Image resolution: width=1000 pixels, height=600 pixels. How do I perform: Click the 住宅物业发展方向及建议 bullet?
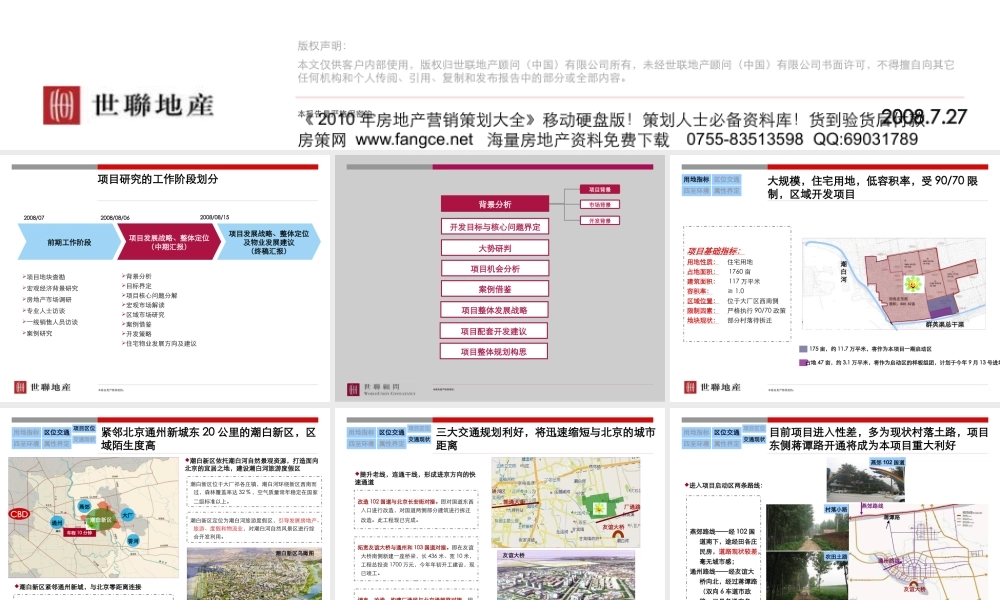click(x=159, y=343)
